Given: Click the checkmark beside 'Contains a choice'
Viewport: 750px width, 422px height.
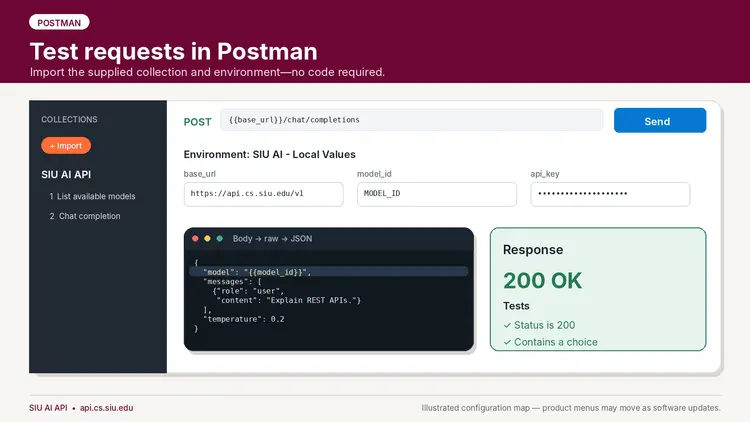Looking at the screenshot, I should coord(507,343).
